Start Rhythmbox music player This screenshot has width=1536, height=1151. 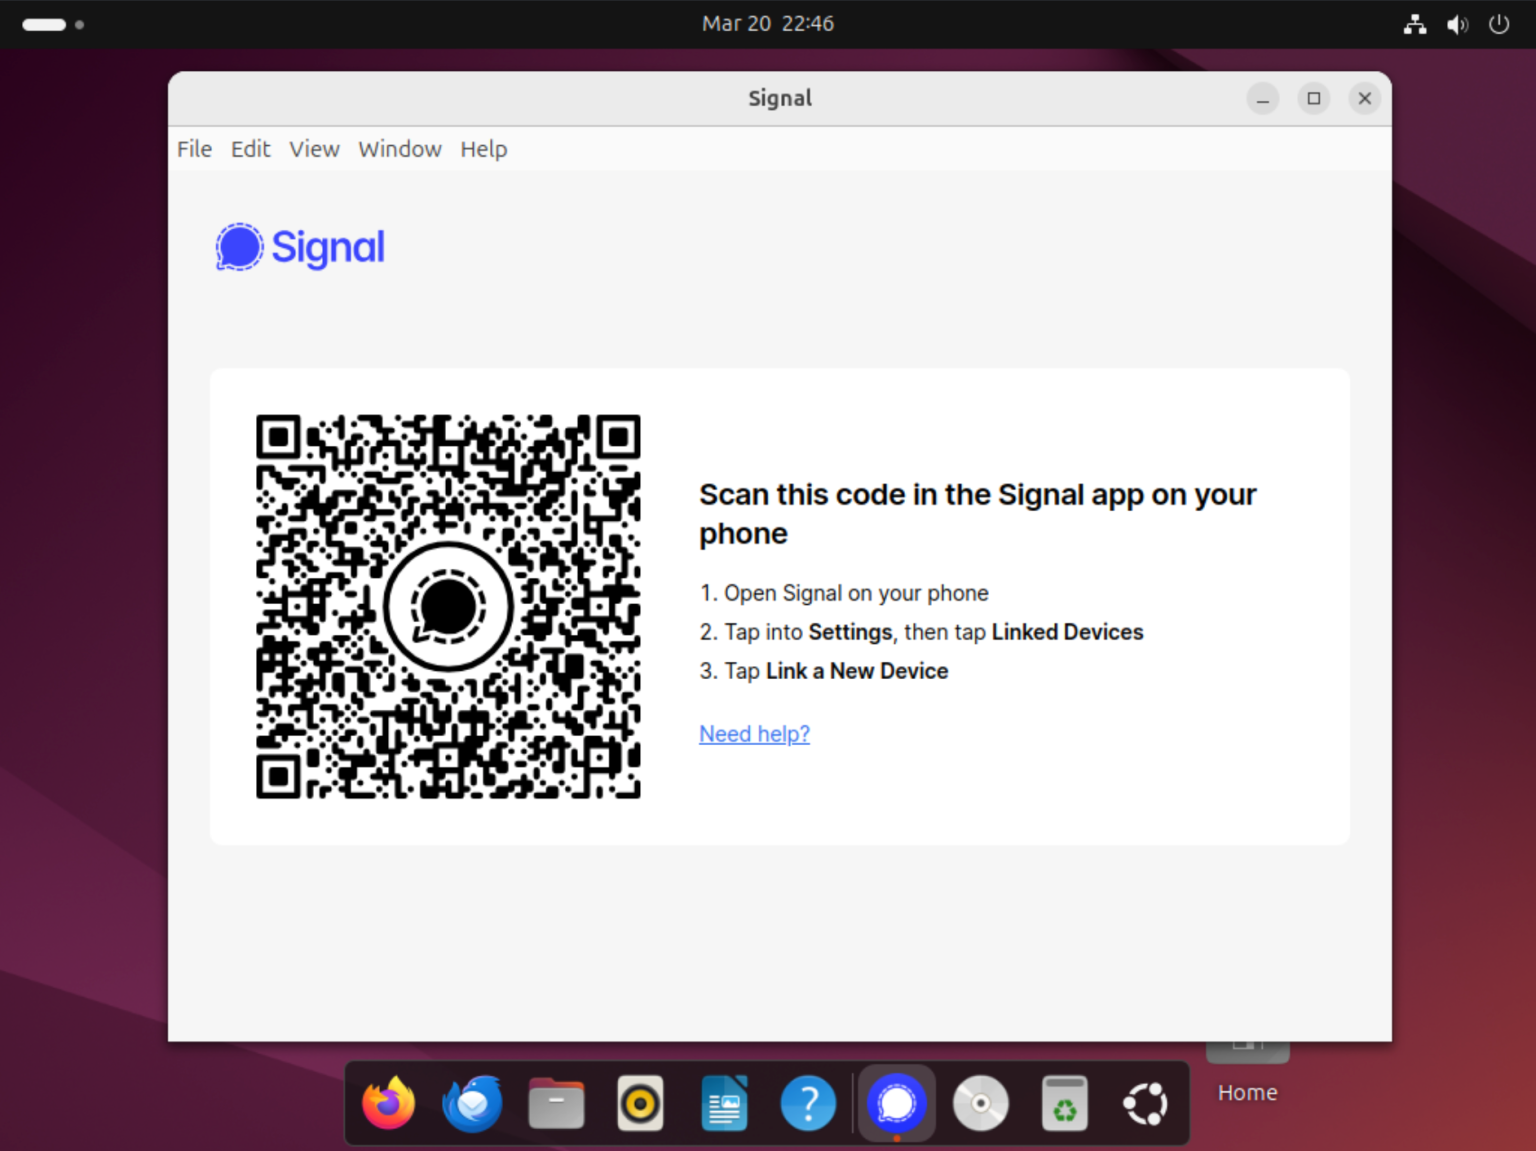tap(641, 1103)
